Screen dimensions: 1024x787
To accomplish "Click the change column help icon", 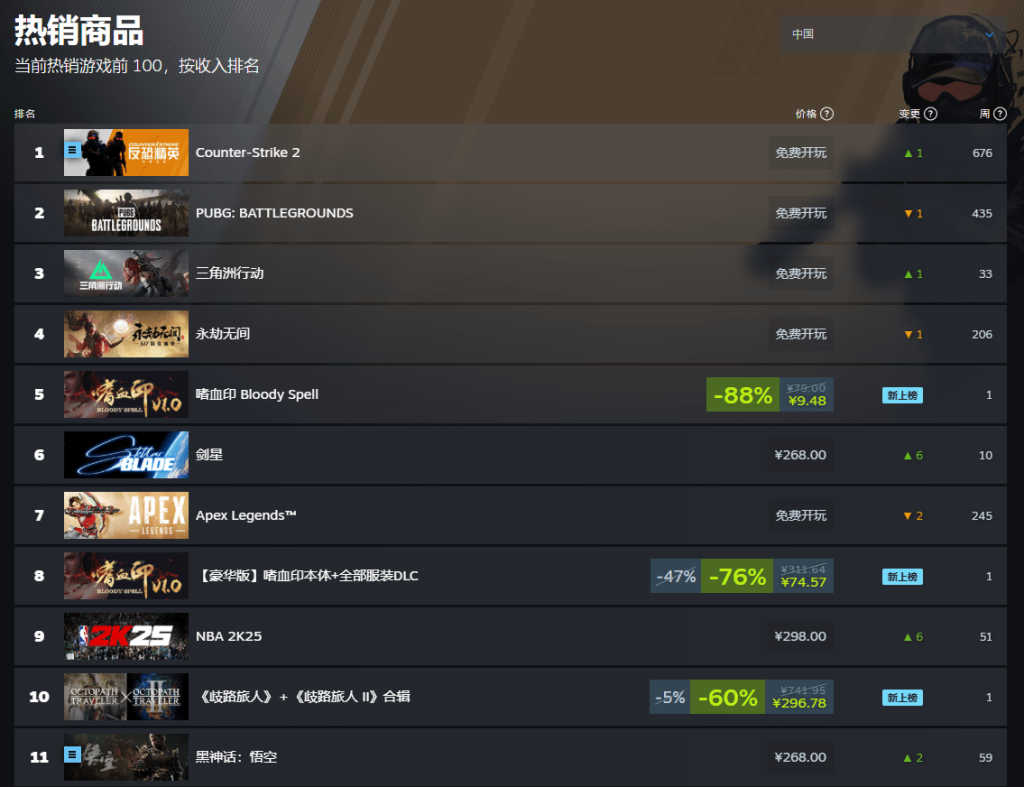I will point(931,114).
